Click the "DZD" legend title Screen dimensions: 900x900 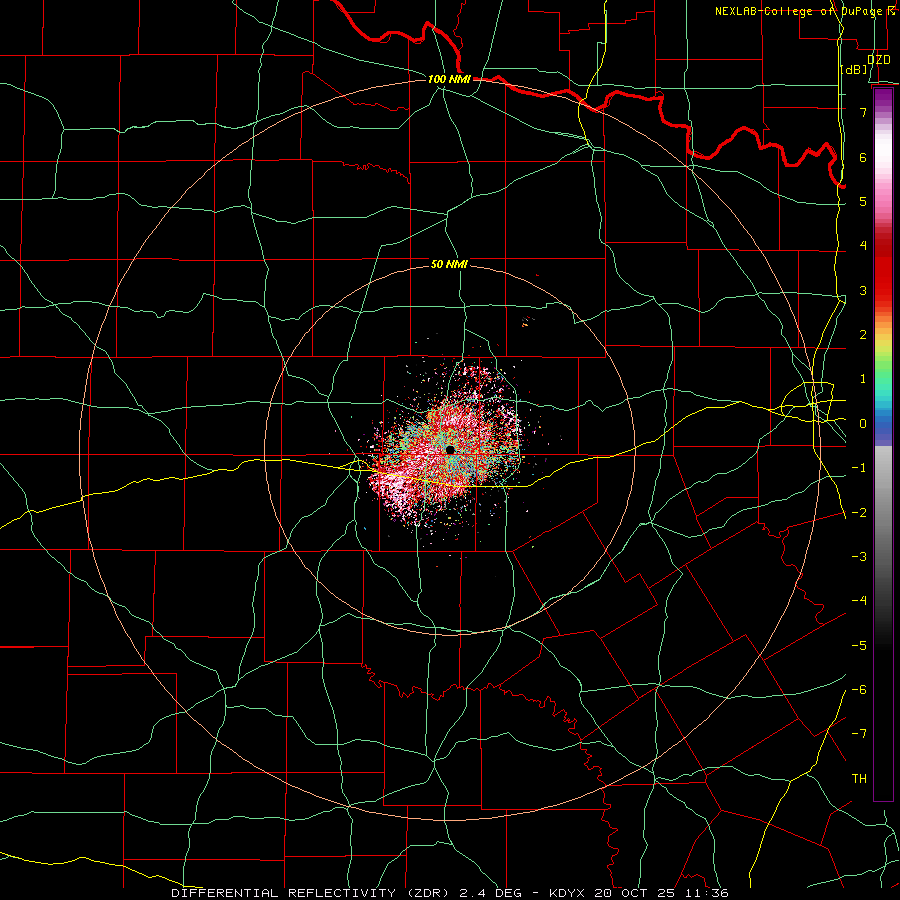click(879, 60)
